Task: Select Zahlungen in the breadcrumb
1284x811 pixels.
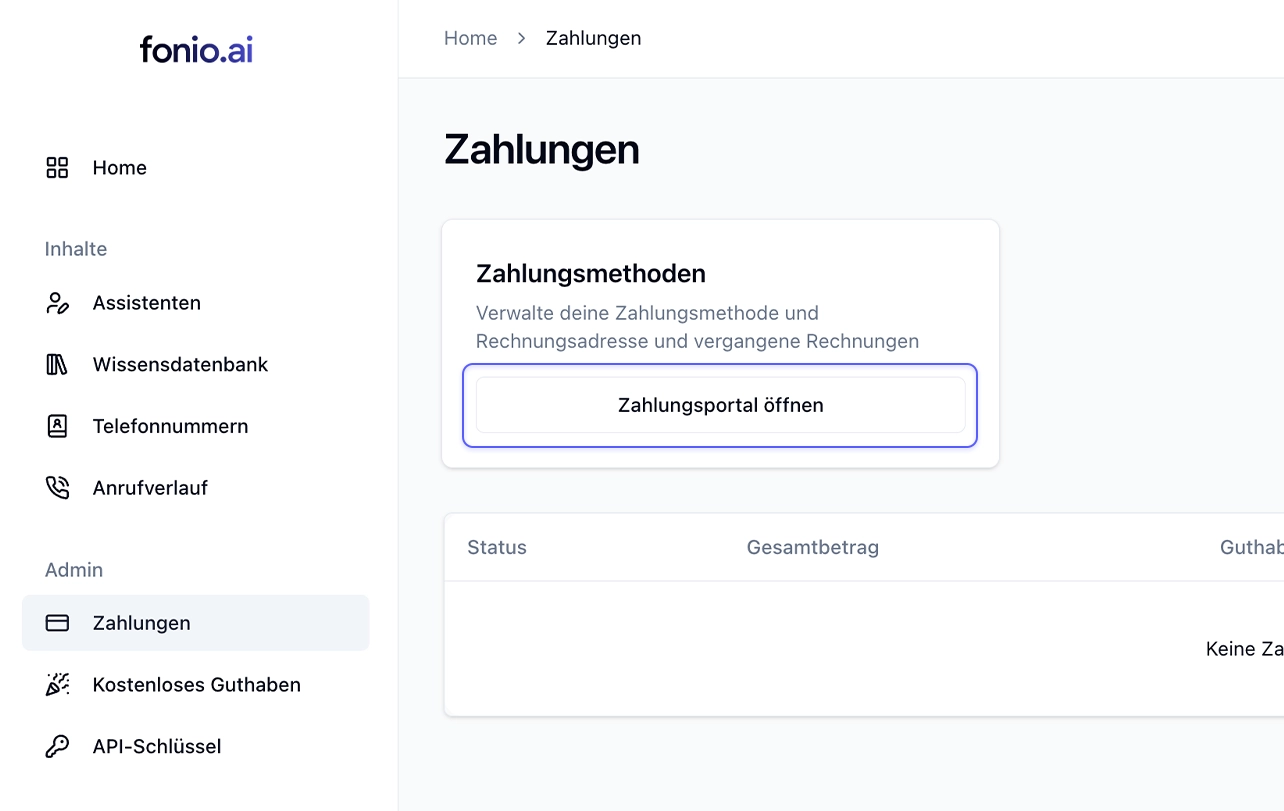Action: (x=593, y=38)
